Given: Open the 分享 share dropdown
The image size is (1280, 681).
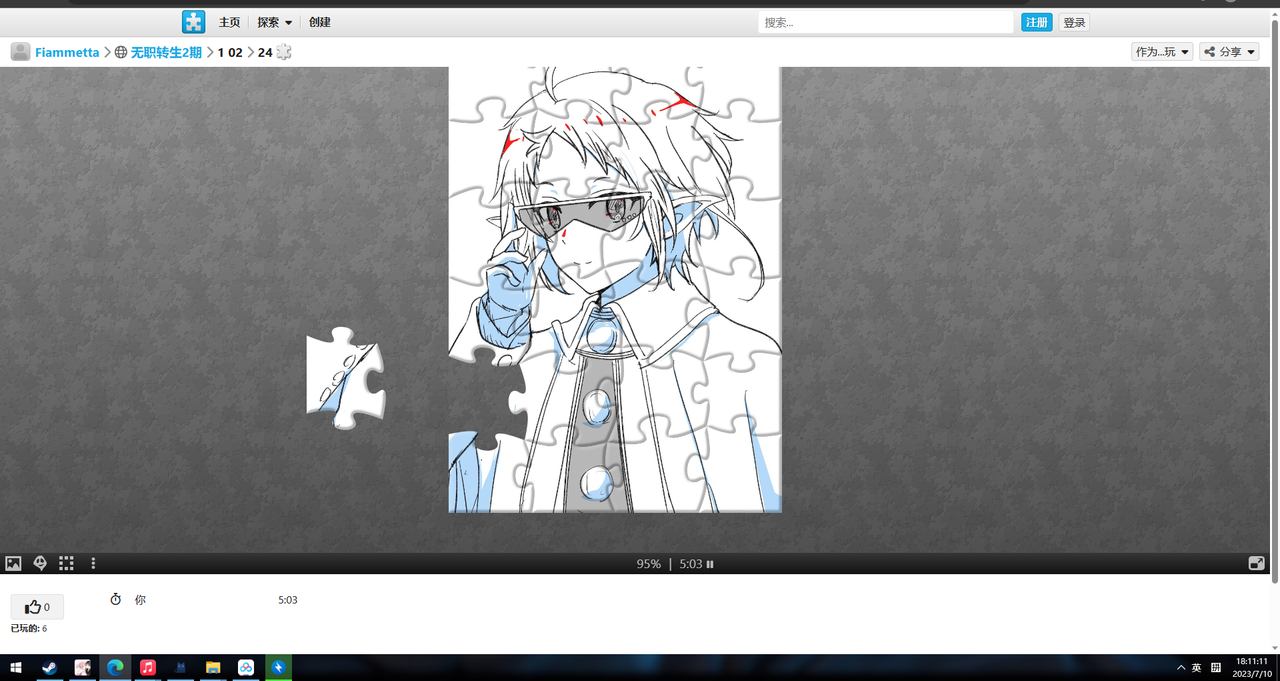Looking at the screenshot, I should pyautogui.click(x=1229, y=52).
